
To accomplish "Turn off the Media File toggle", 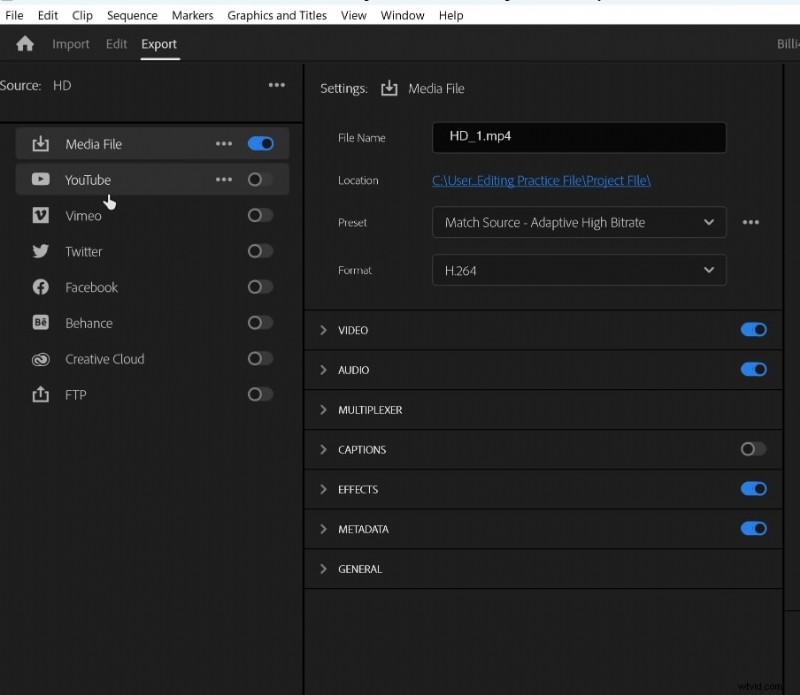I will tap(260, 143).
